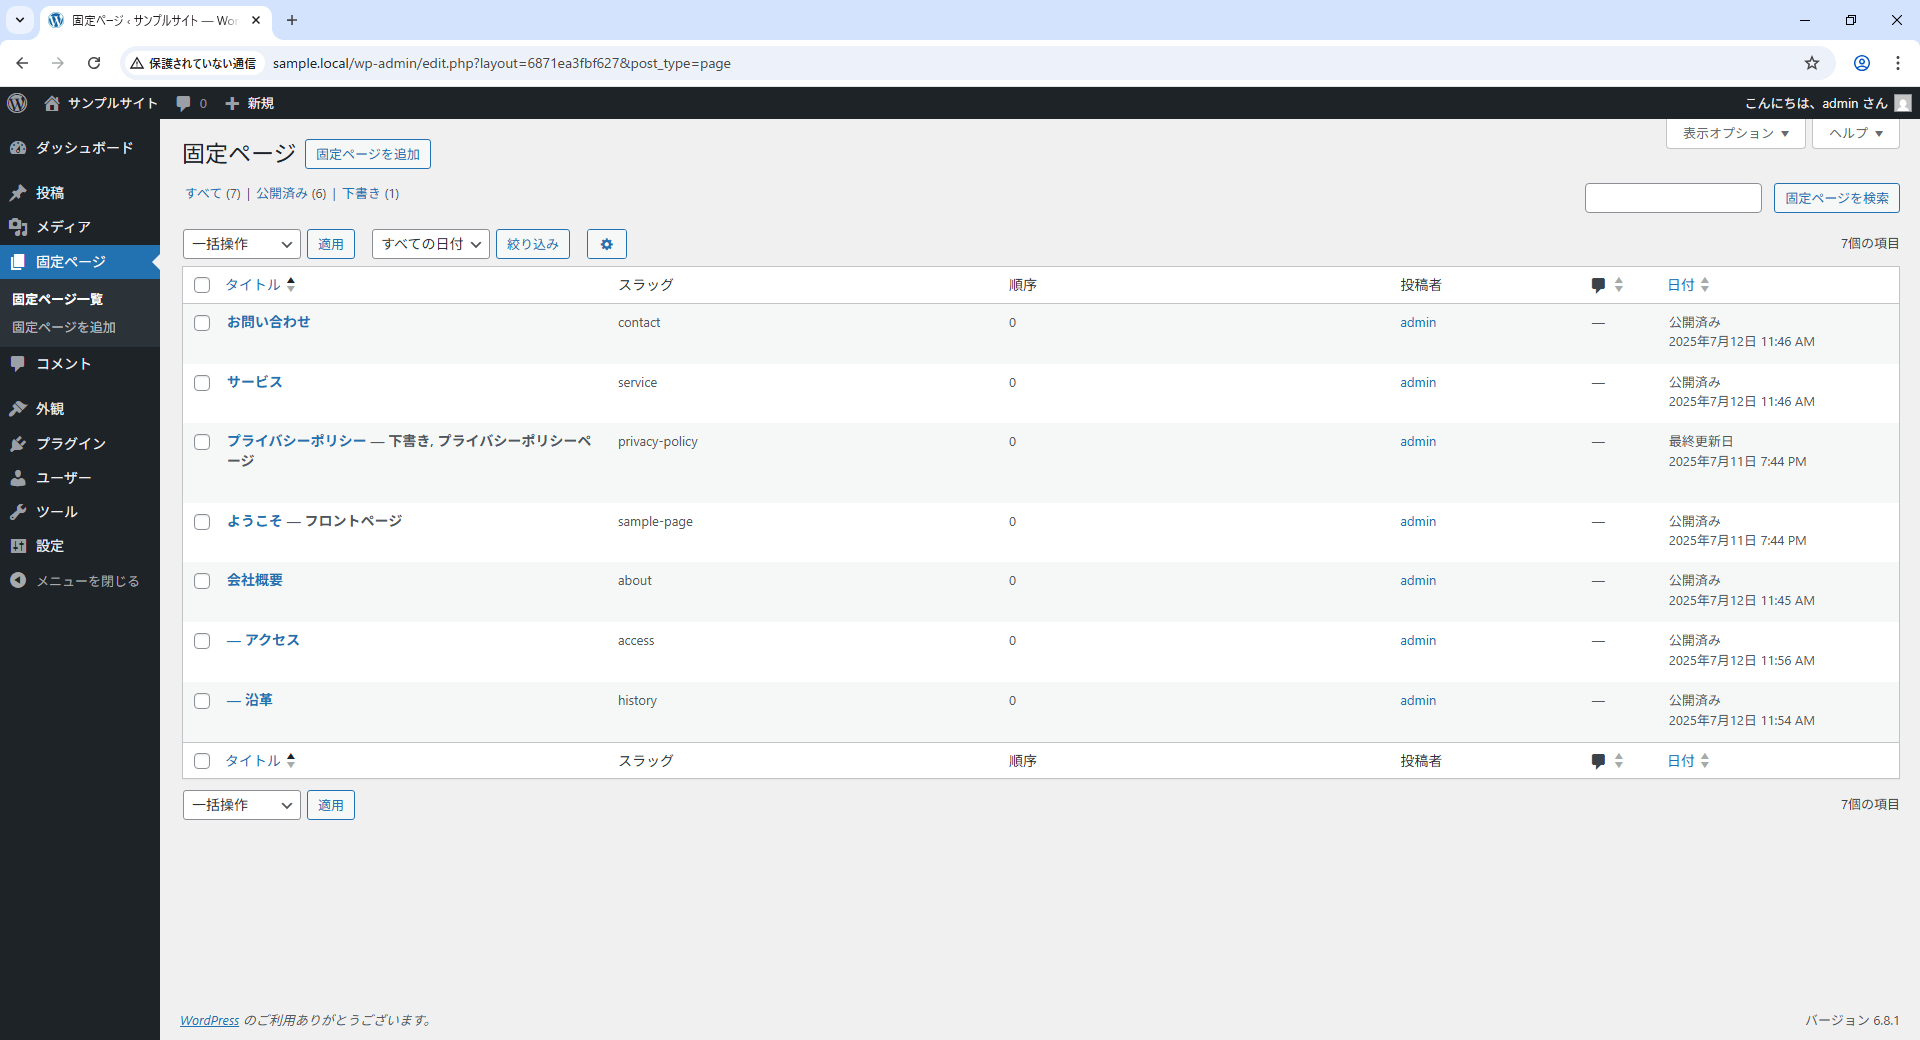Open the 会社概要 page title link
This screenshot has width=1920, height=1040.
[x=255, y=580]
